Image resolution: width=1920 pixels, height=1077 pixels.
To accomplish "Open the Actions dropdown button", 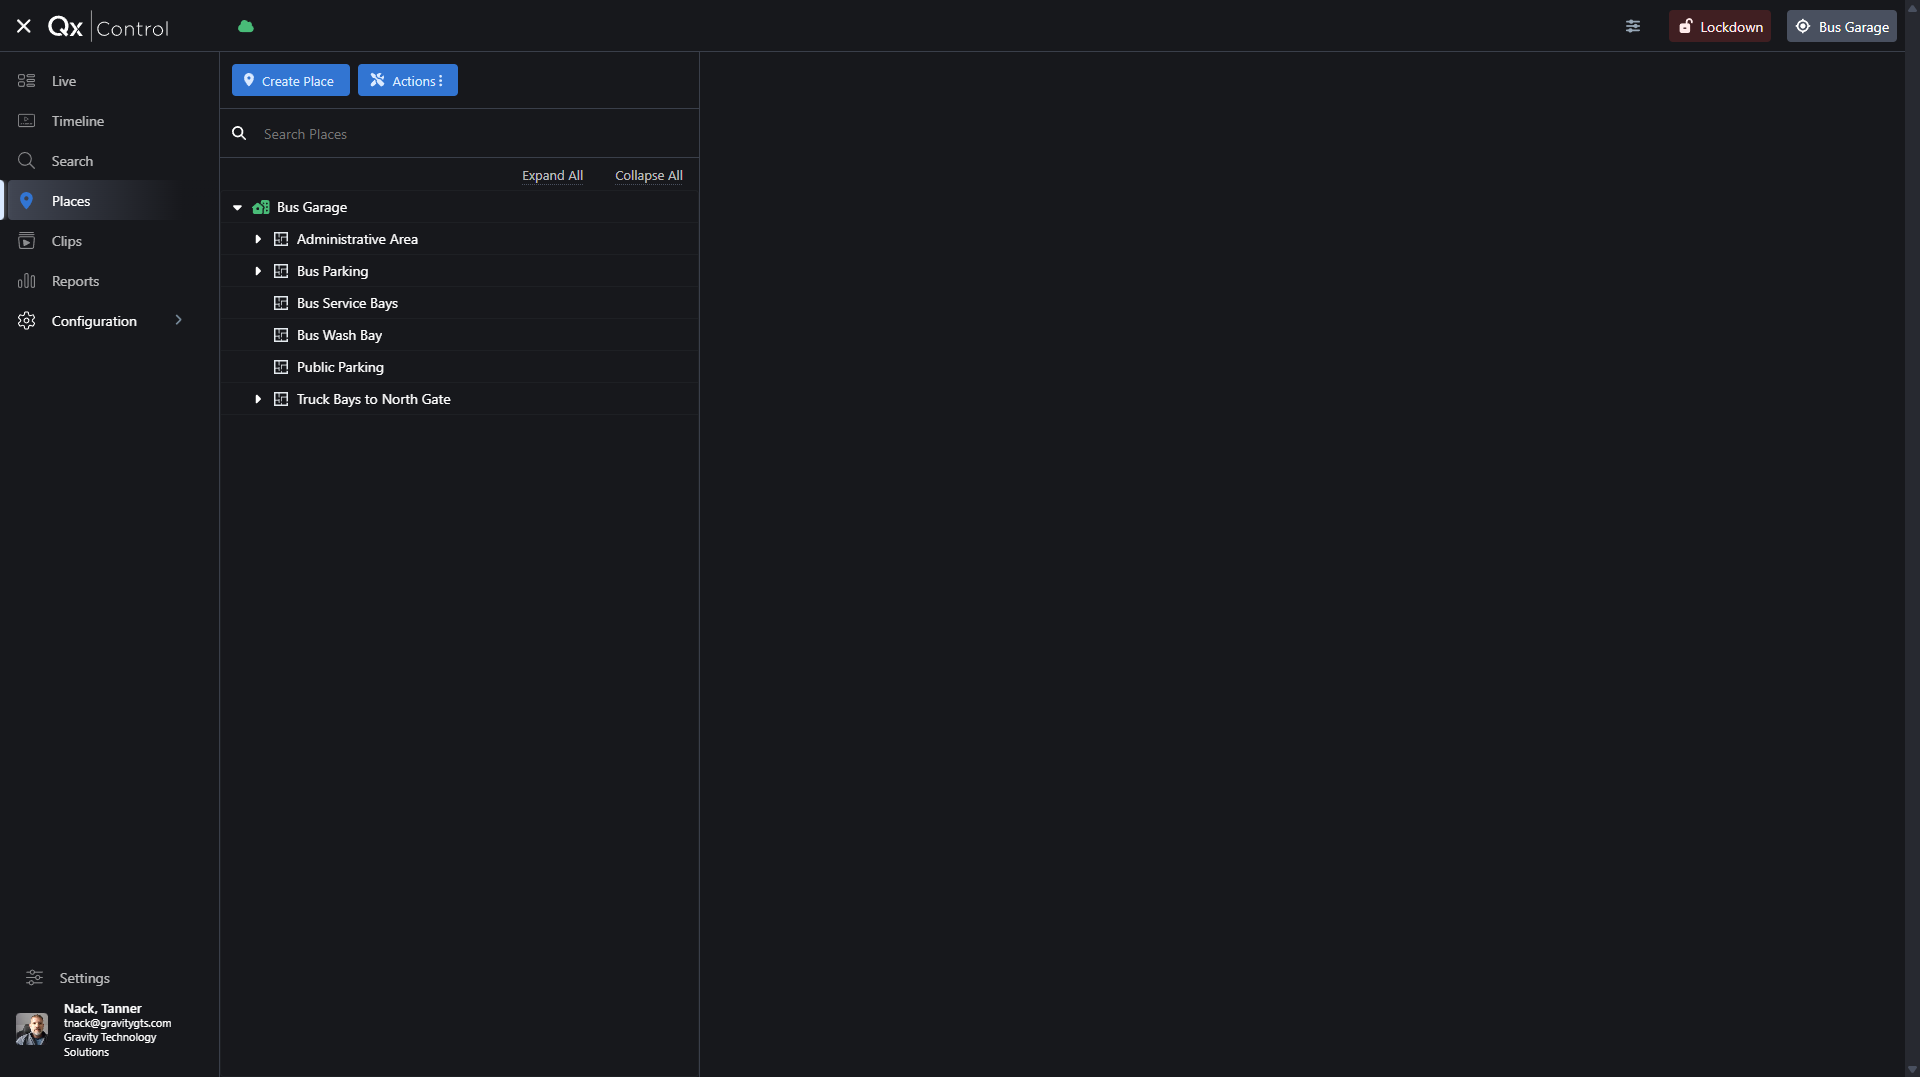I will pos(408,81).
